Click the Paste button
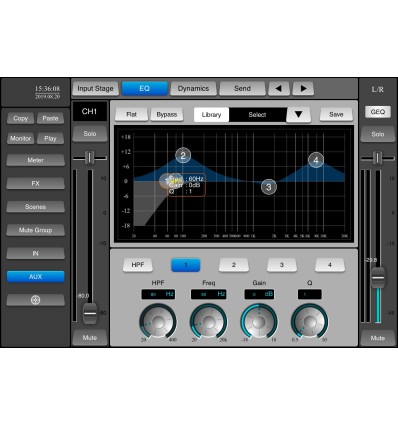The image size is (398, 425). [50, 118]
